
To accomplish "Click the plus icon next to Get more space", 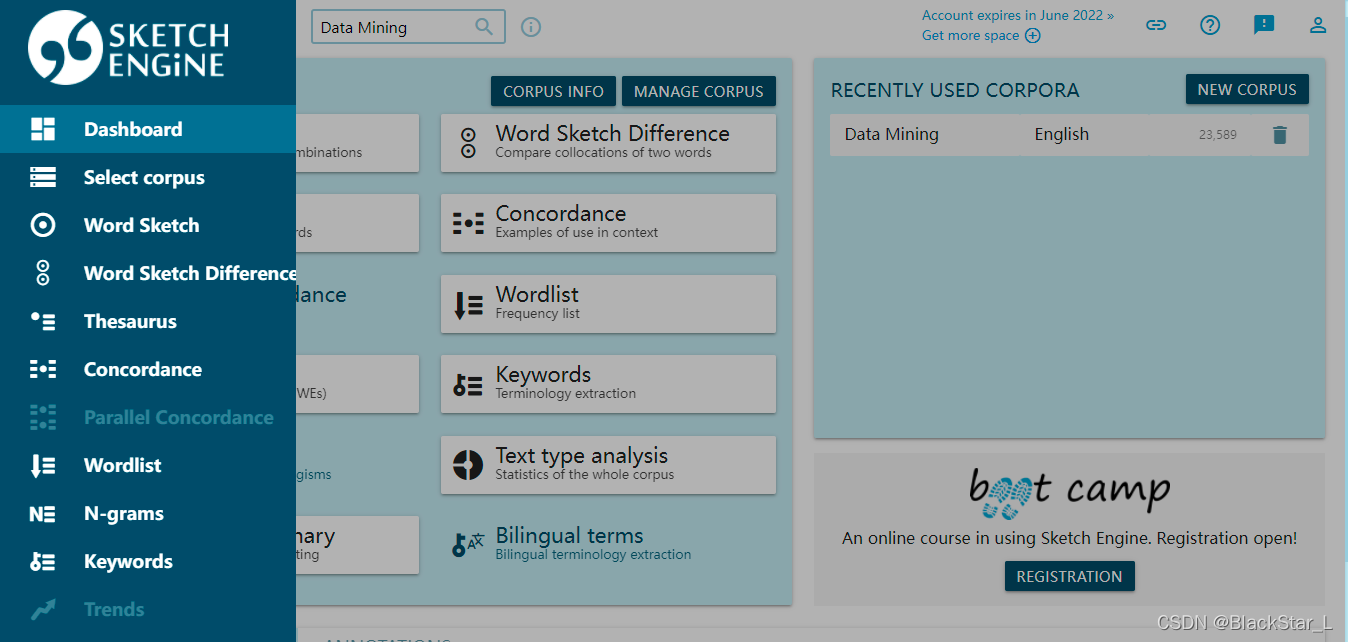I will pyautogui.click(x=1033, y=36).
